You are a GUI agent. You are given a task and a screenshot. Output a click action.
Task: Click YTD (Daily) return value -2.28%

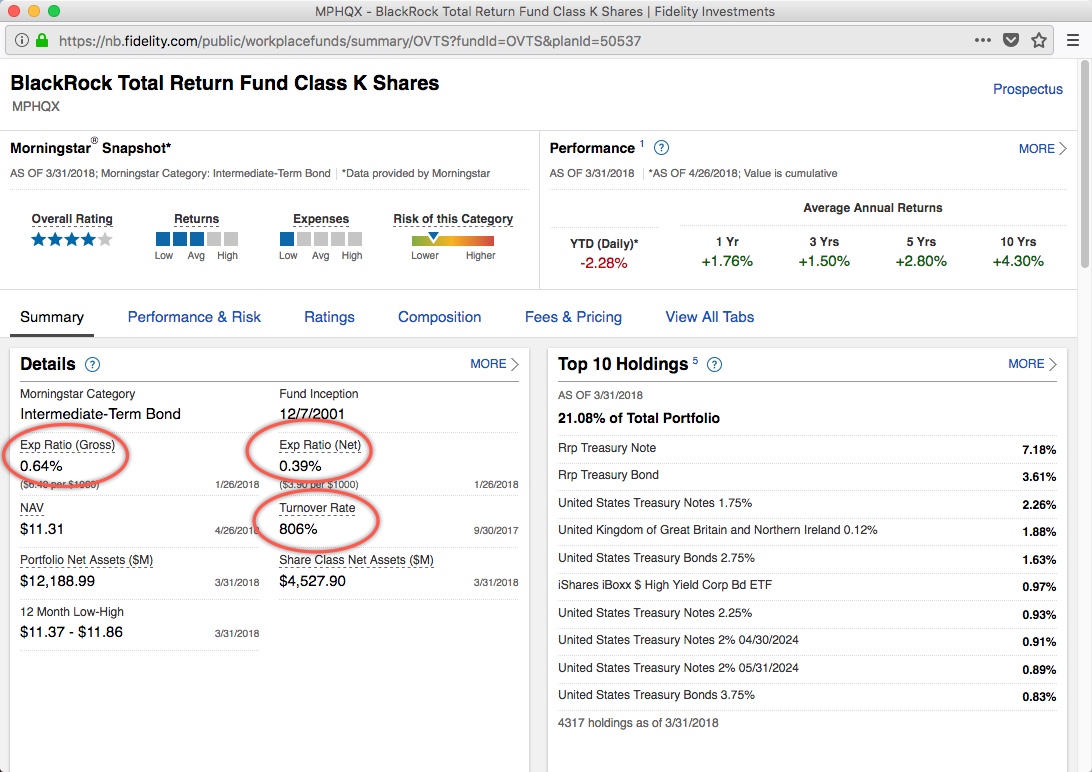(x=603, y=263)
